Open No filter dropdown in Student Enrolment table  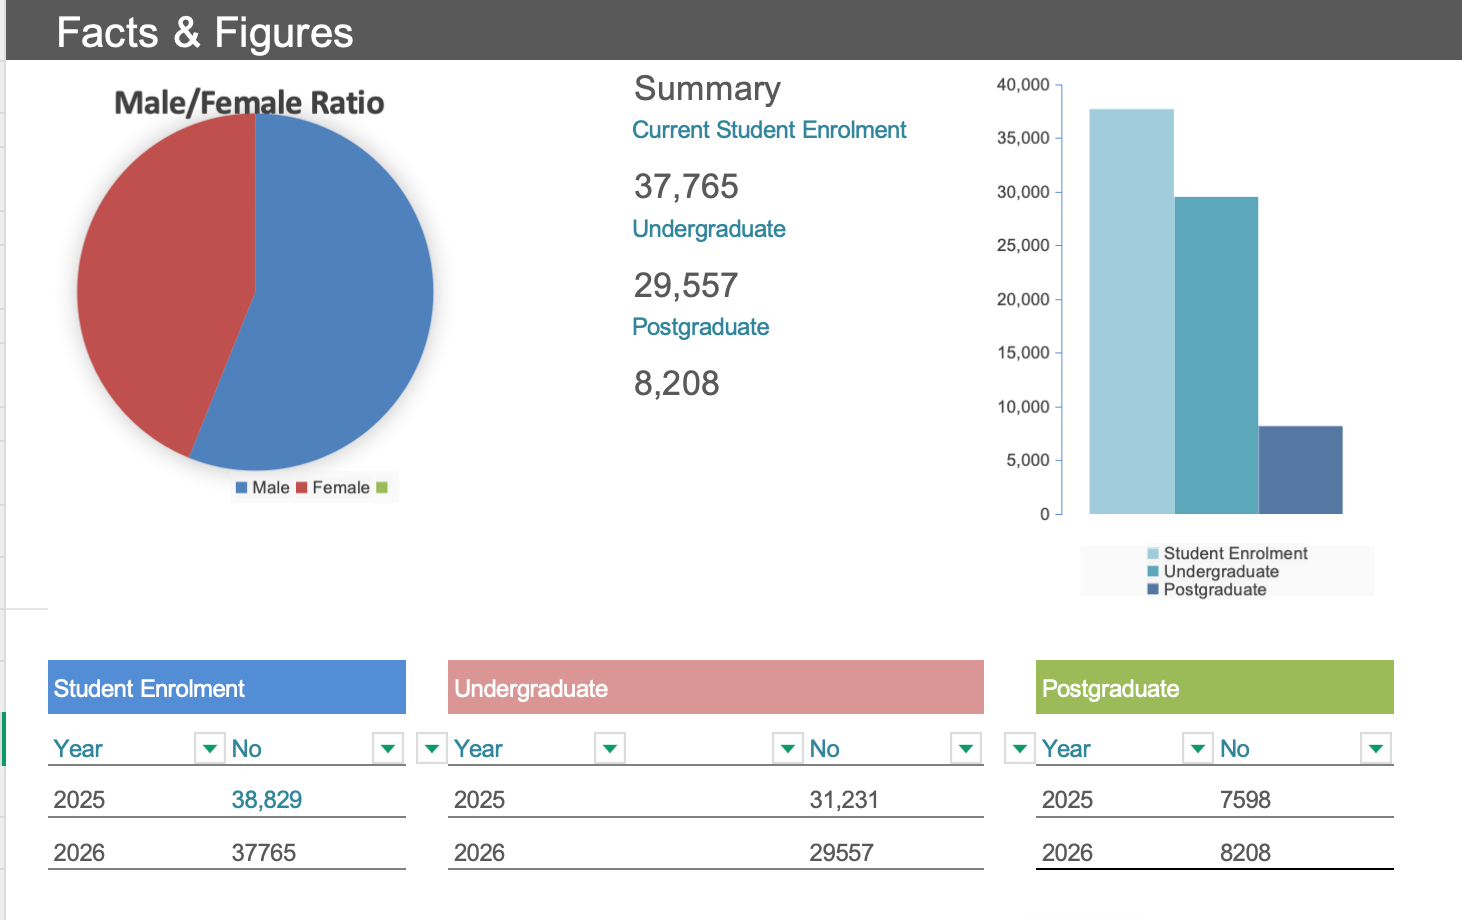tap(387, 748)
